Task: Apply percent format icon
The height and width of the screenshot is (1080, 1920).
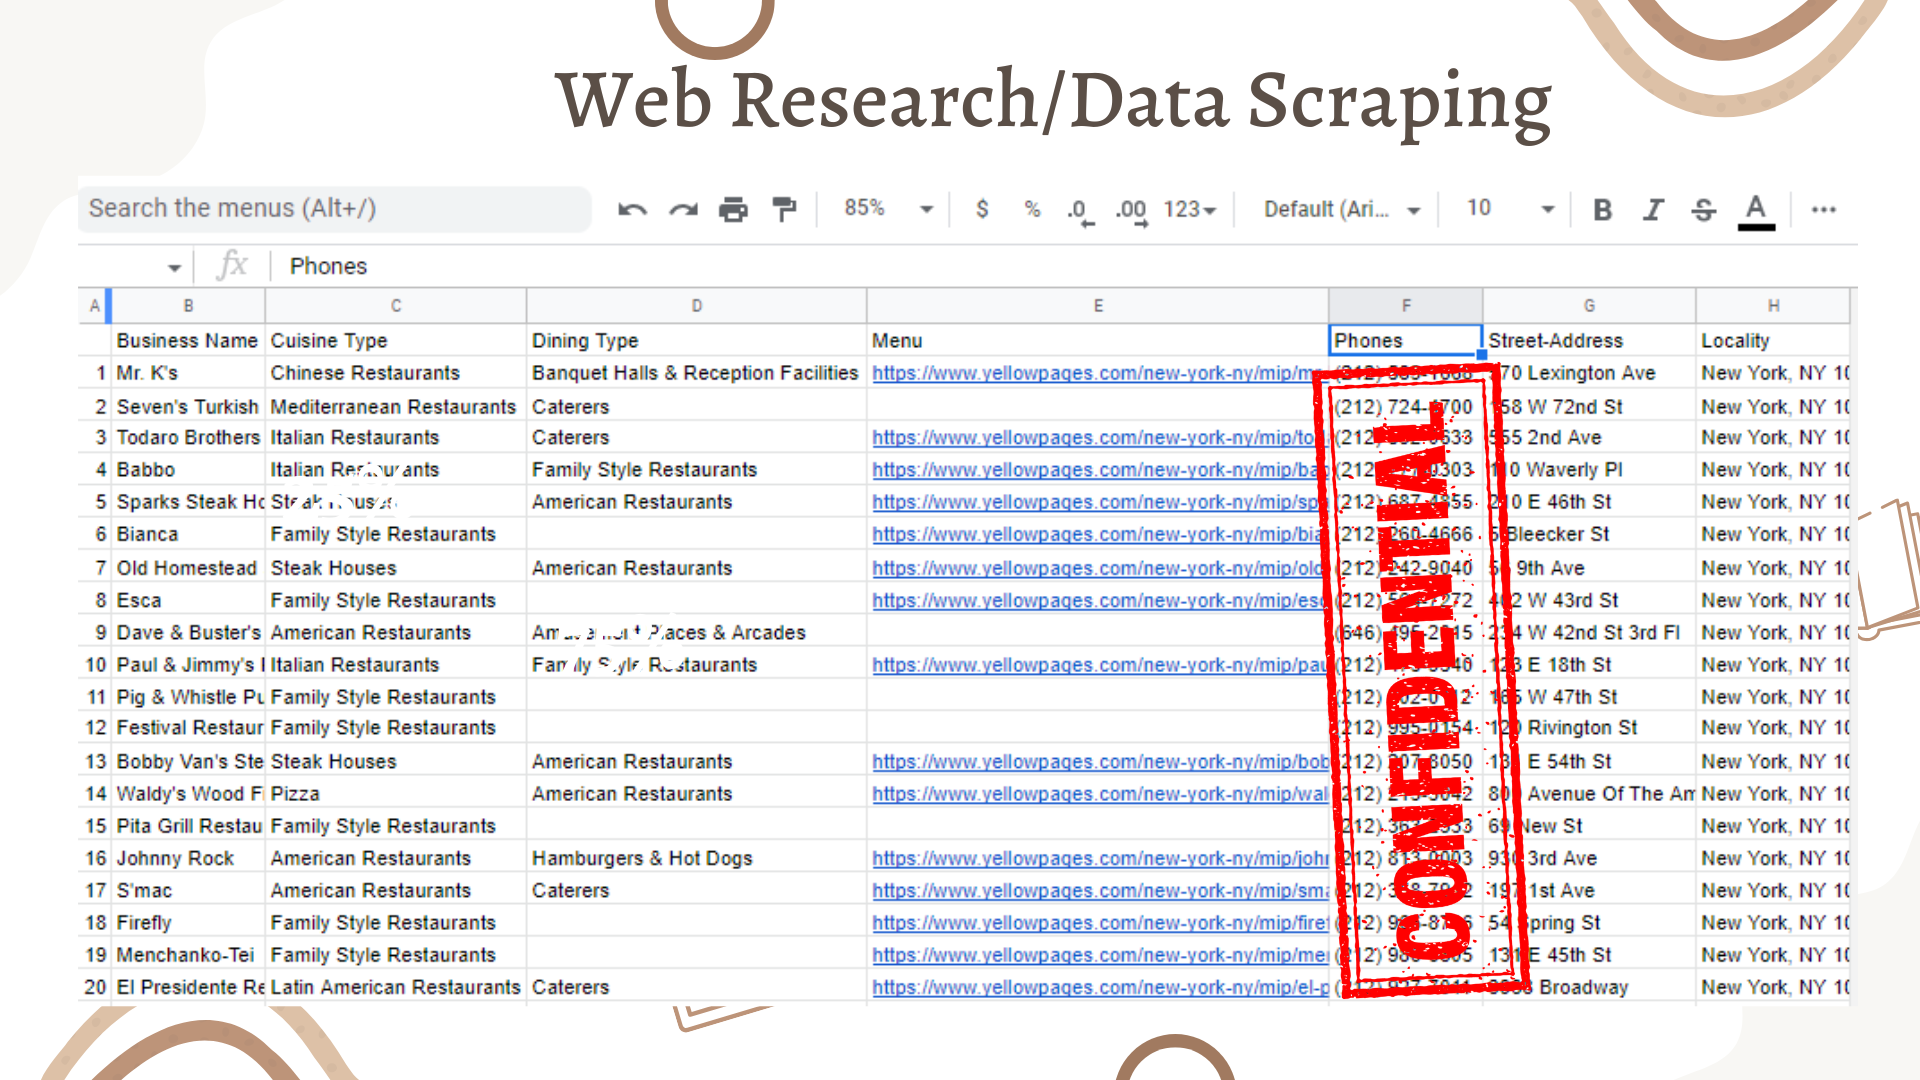Action: [1032, 209]
